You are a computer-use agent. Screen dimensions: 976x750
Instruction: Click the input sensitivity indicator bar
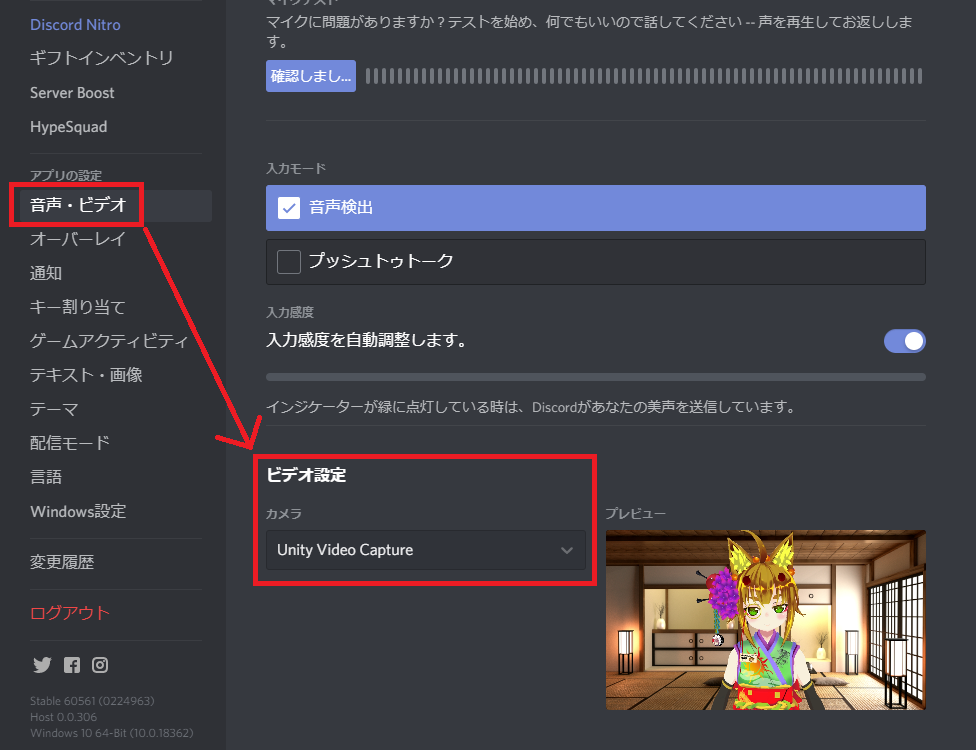coord(595,377)
